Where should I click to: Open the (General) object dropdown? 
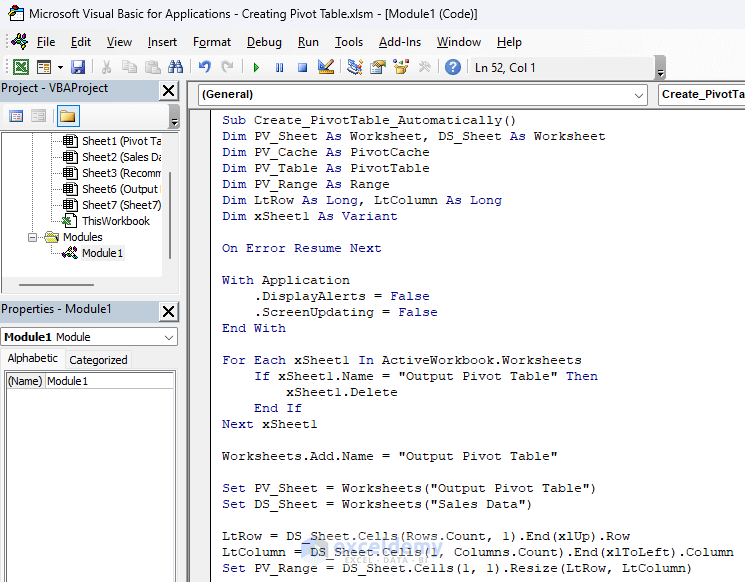pyautogui.click(x=422, y=94)
